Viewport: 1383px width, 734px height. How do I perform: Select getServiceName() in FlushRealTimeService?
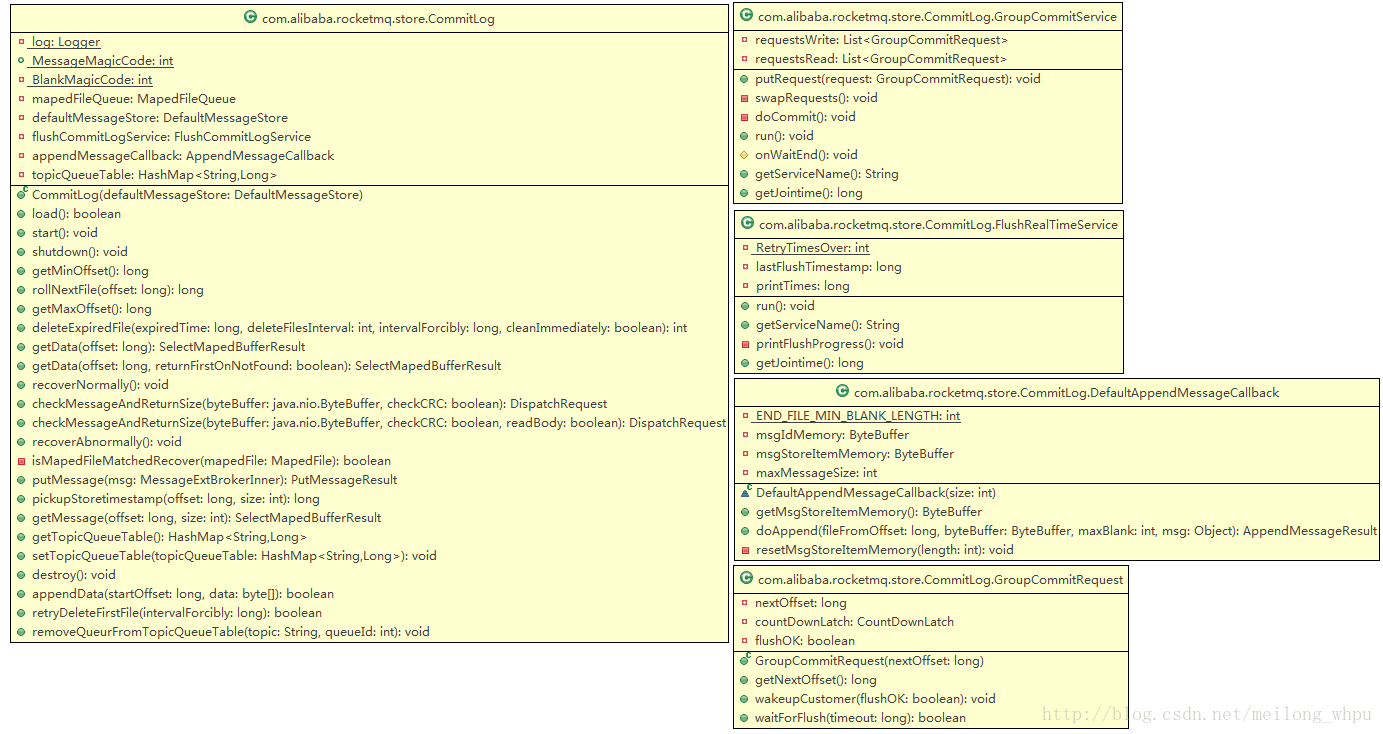pos(828,325)
